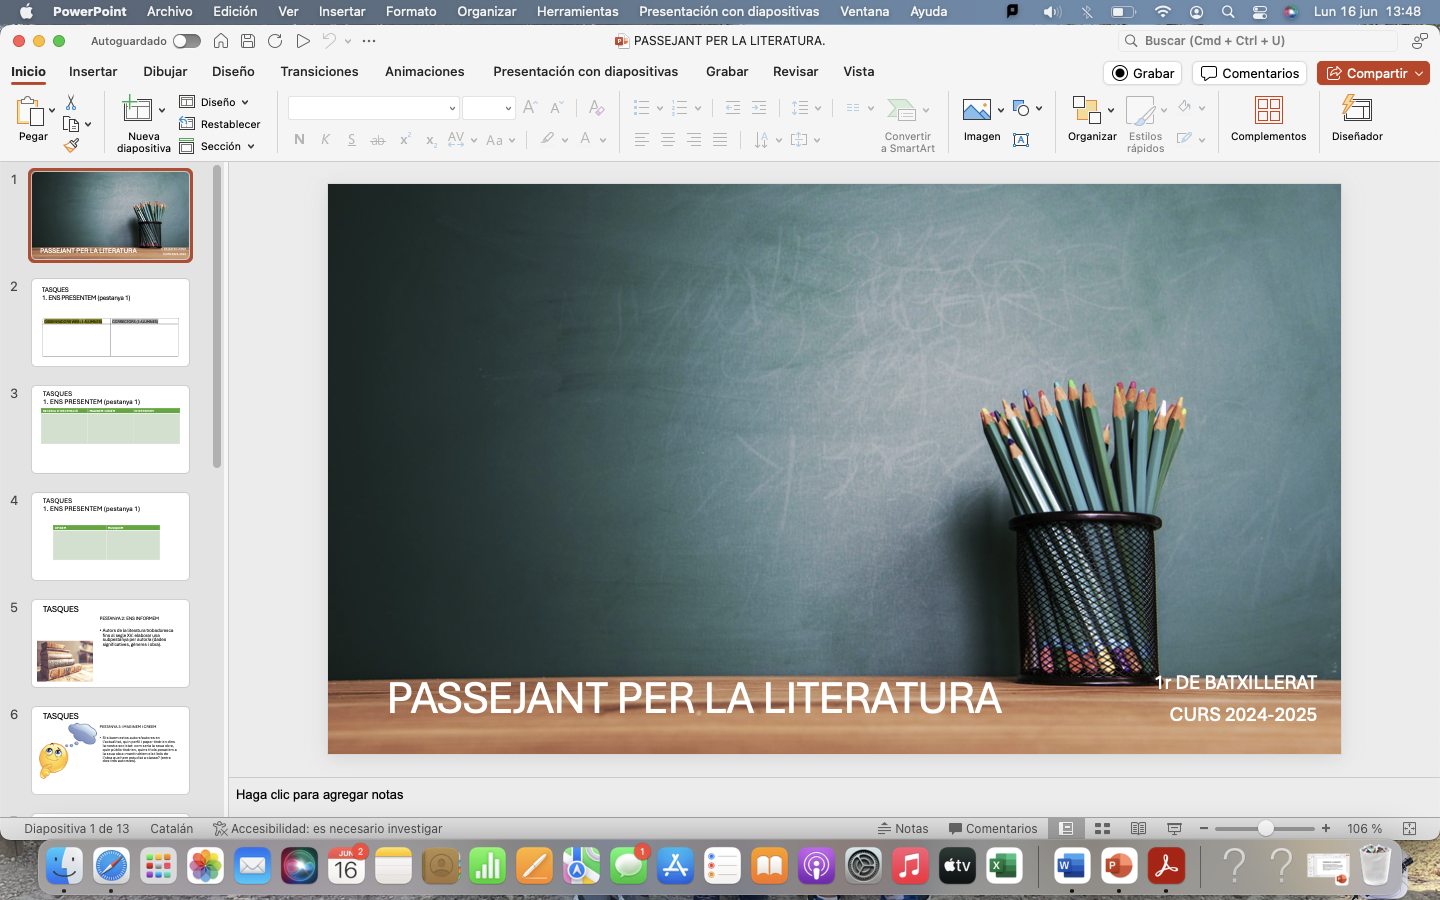Click the Compartir button
1440x900 pixels.
(1372, 73)
